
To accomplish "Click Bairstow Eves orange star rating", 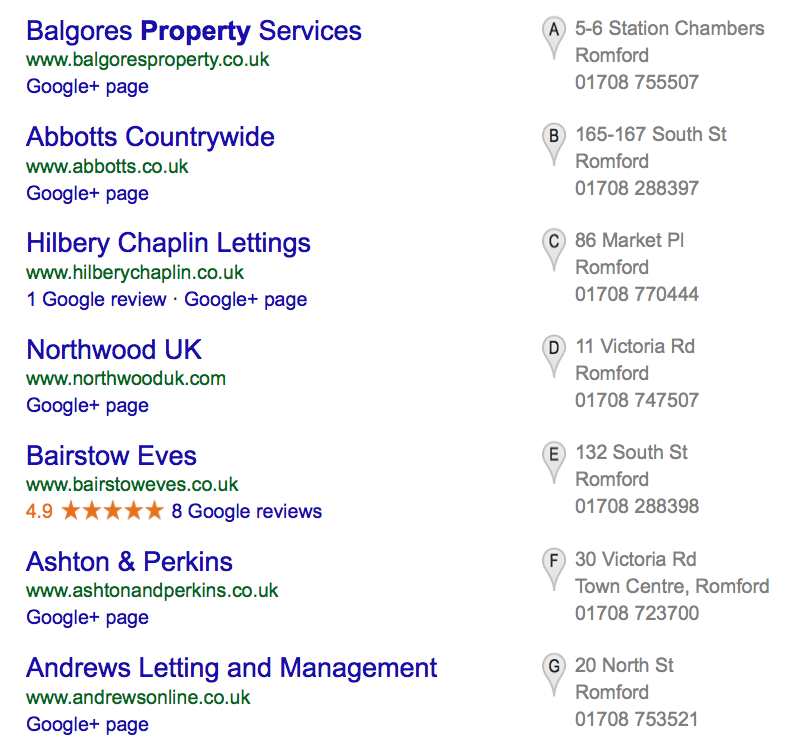I will point(112,512).
